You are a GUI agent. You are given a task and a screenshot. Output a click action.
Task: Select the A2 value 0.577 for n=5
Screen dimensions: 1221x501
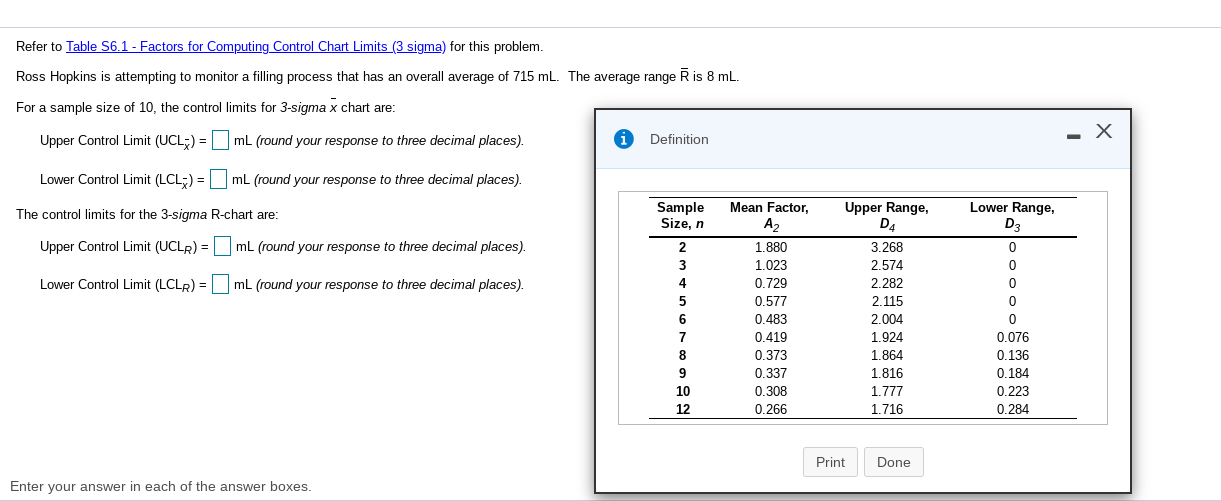tap(771, 301)
